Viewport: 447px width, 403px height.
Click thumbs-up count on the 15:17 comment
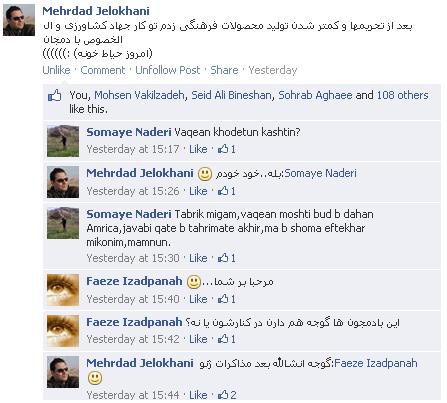click(227, 149)
